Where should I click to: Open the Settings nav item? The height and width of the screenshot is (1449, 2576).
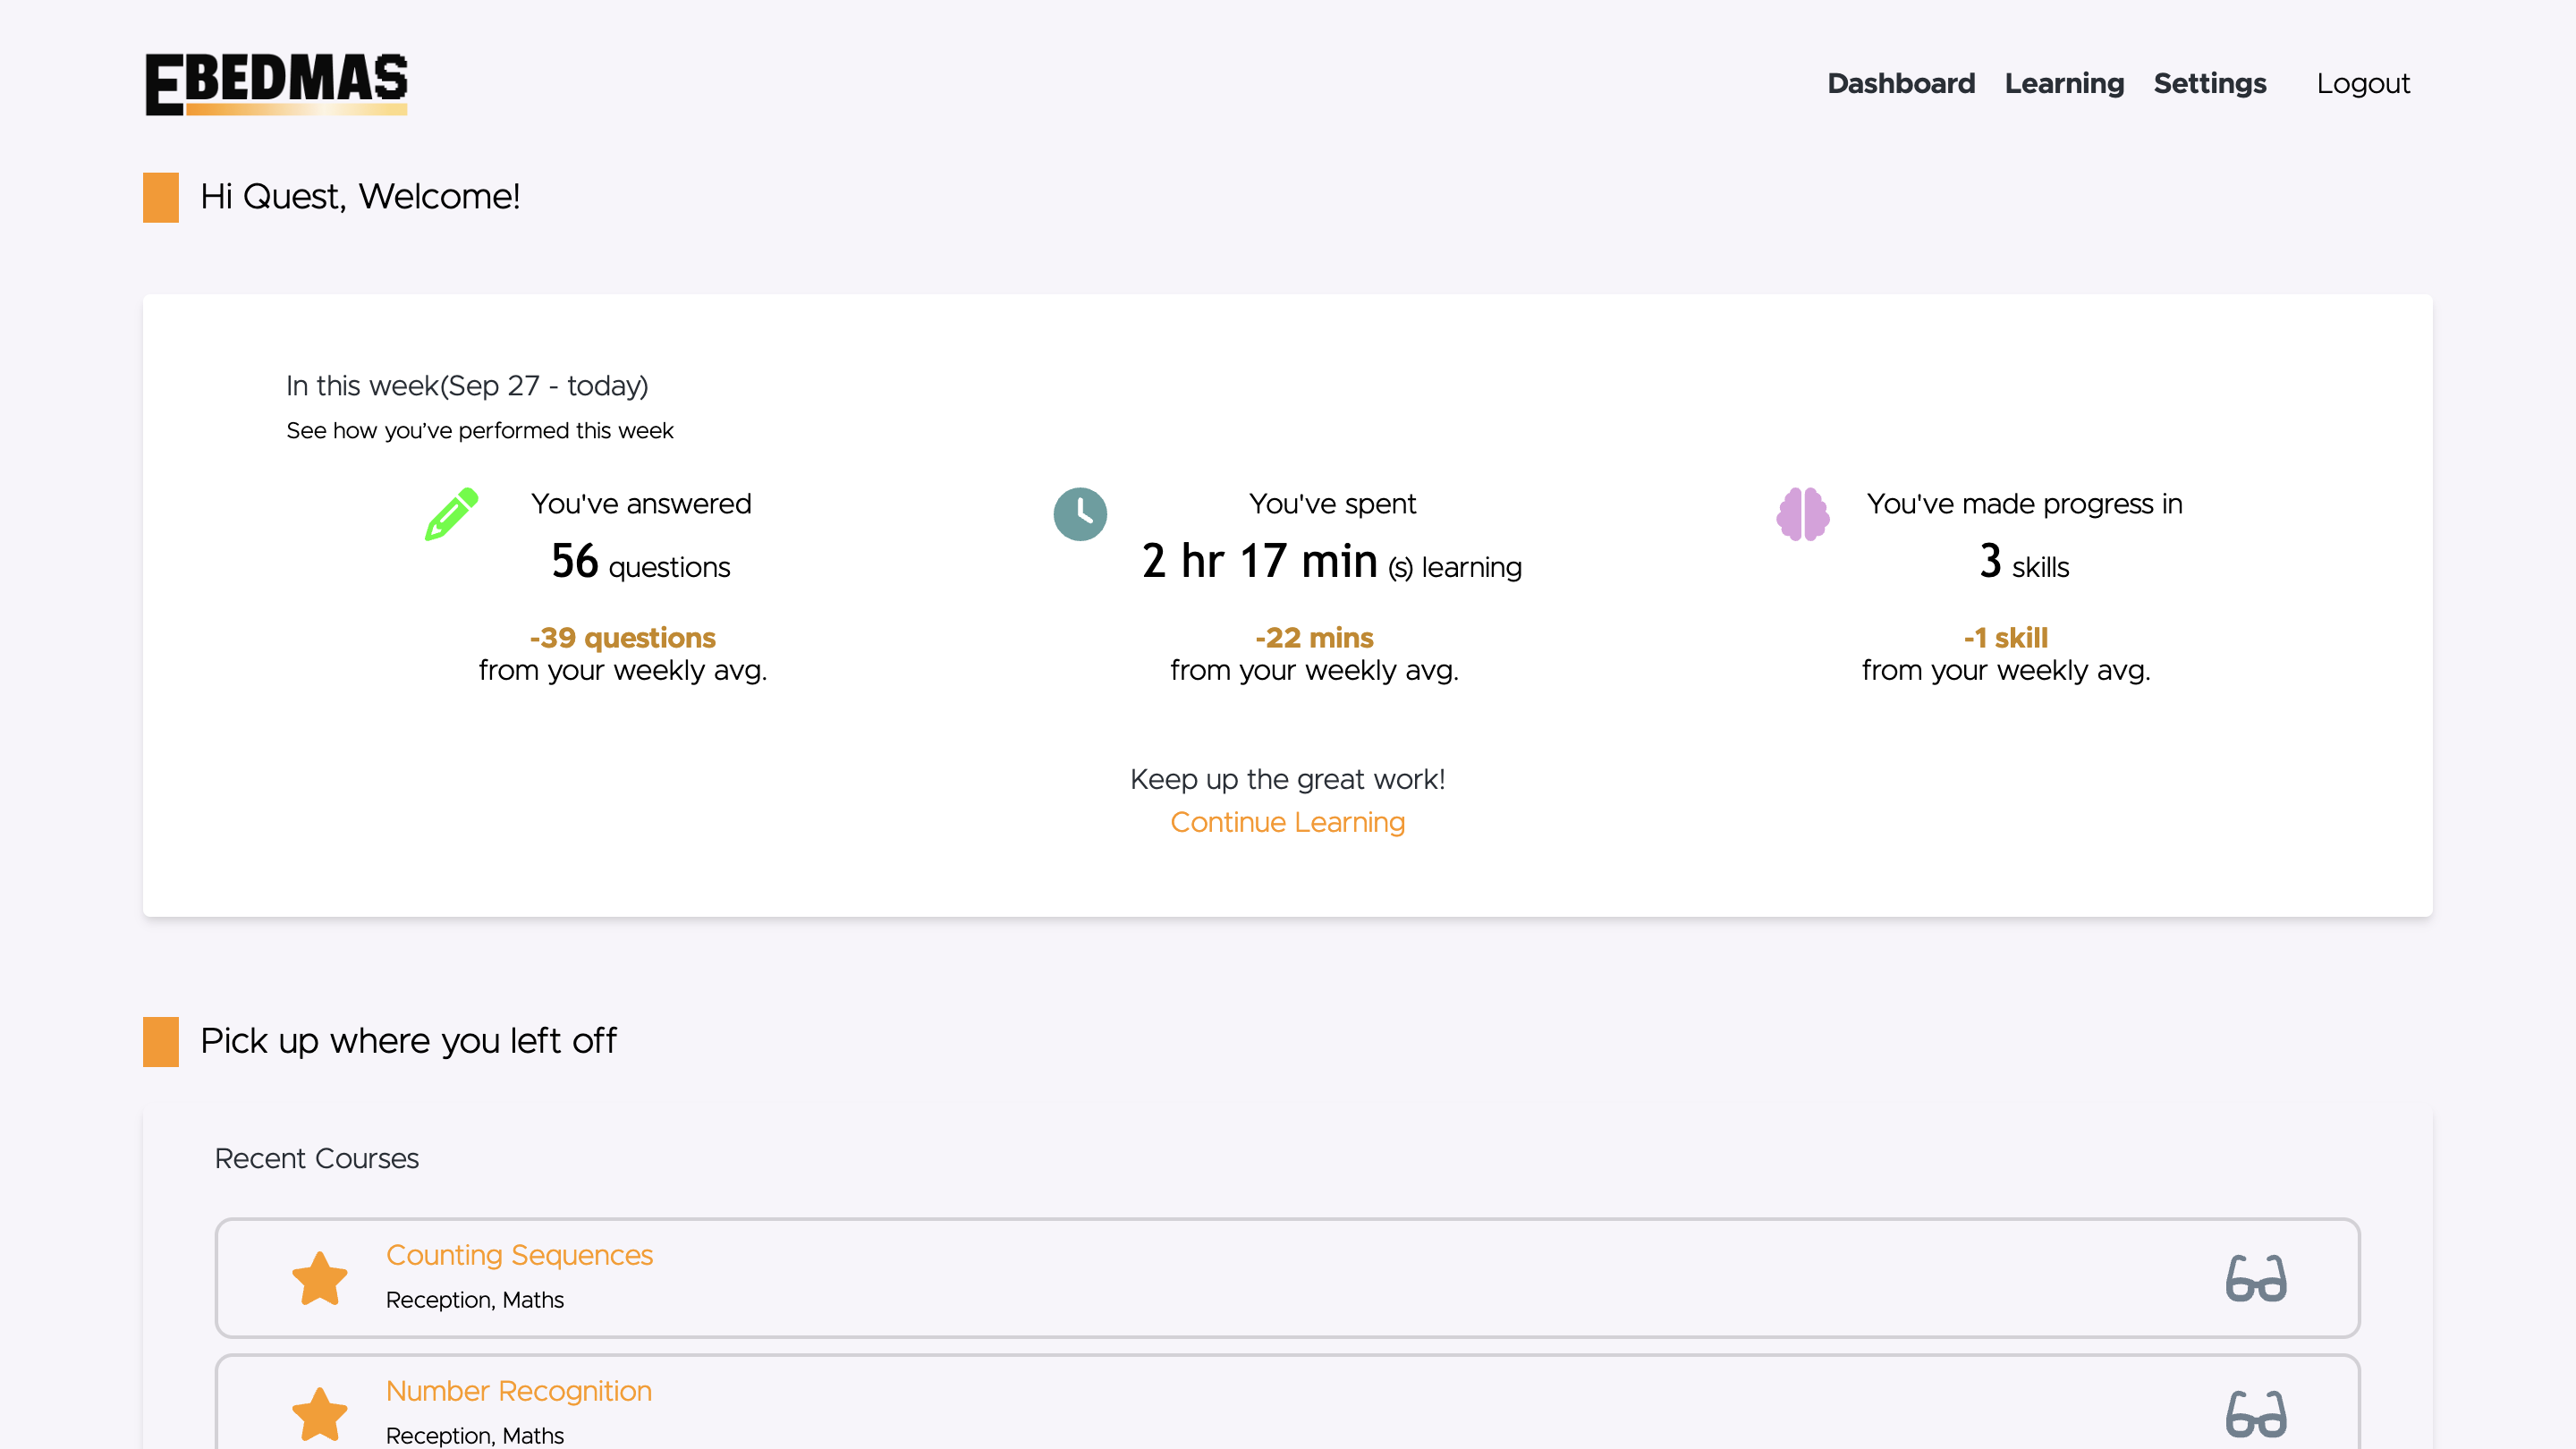pos(2209,83)
